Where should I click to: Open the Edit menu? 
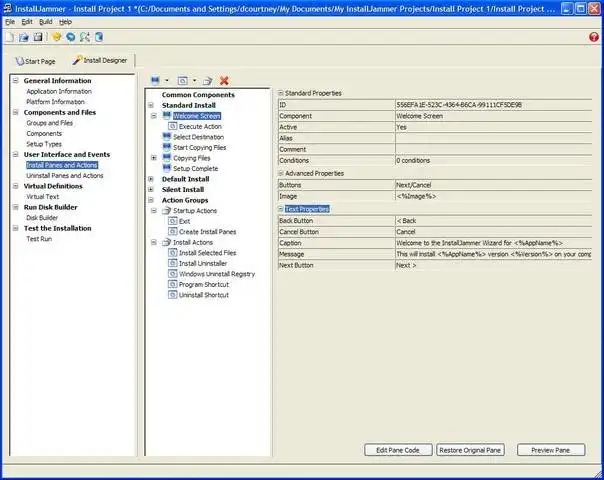[x=27, y=22]
